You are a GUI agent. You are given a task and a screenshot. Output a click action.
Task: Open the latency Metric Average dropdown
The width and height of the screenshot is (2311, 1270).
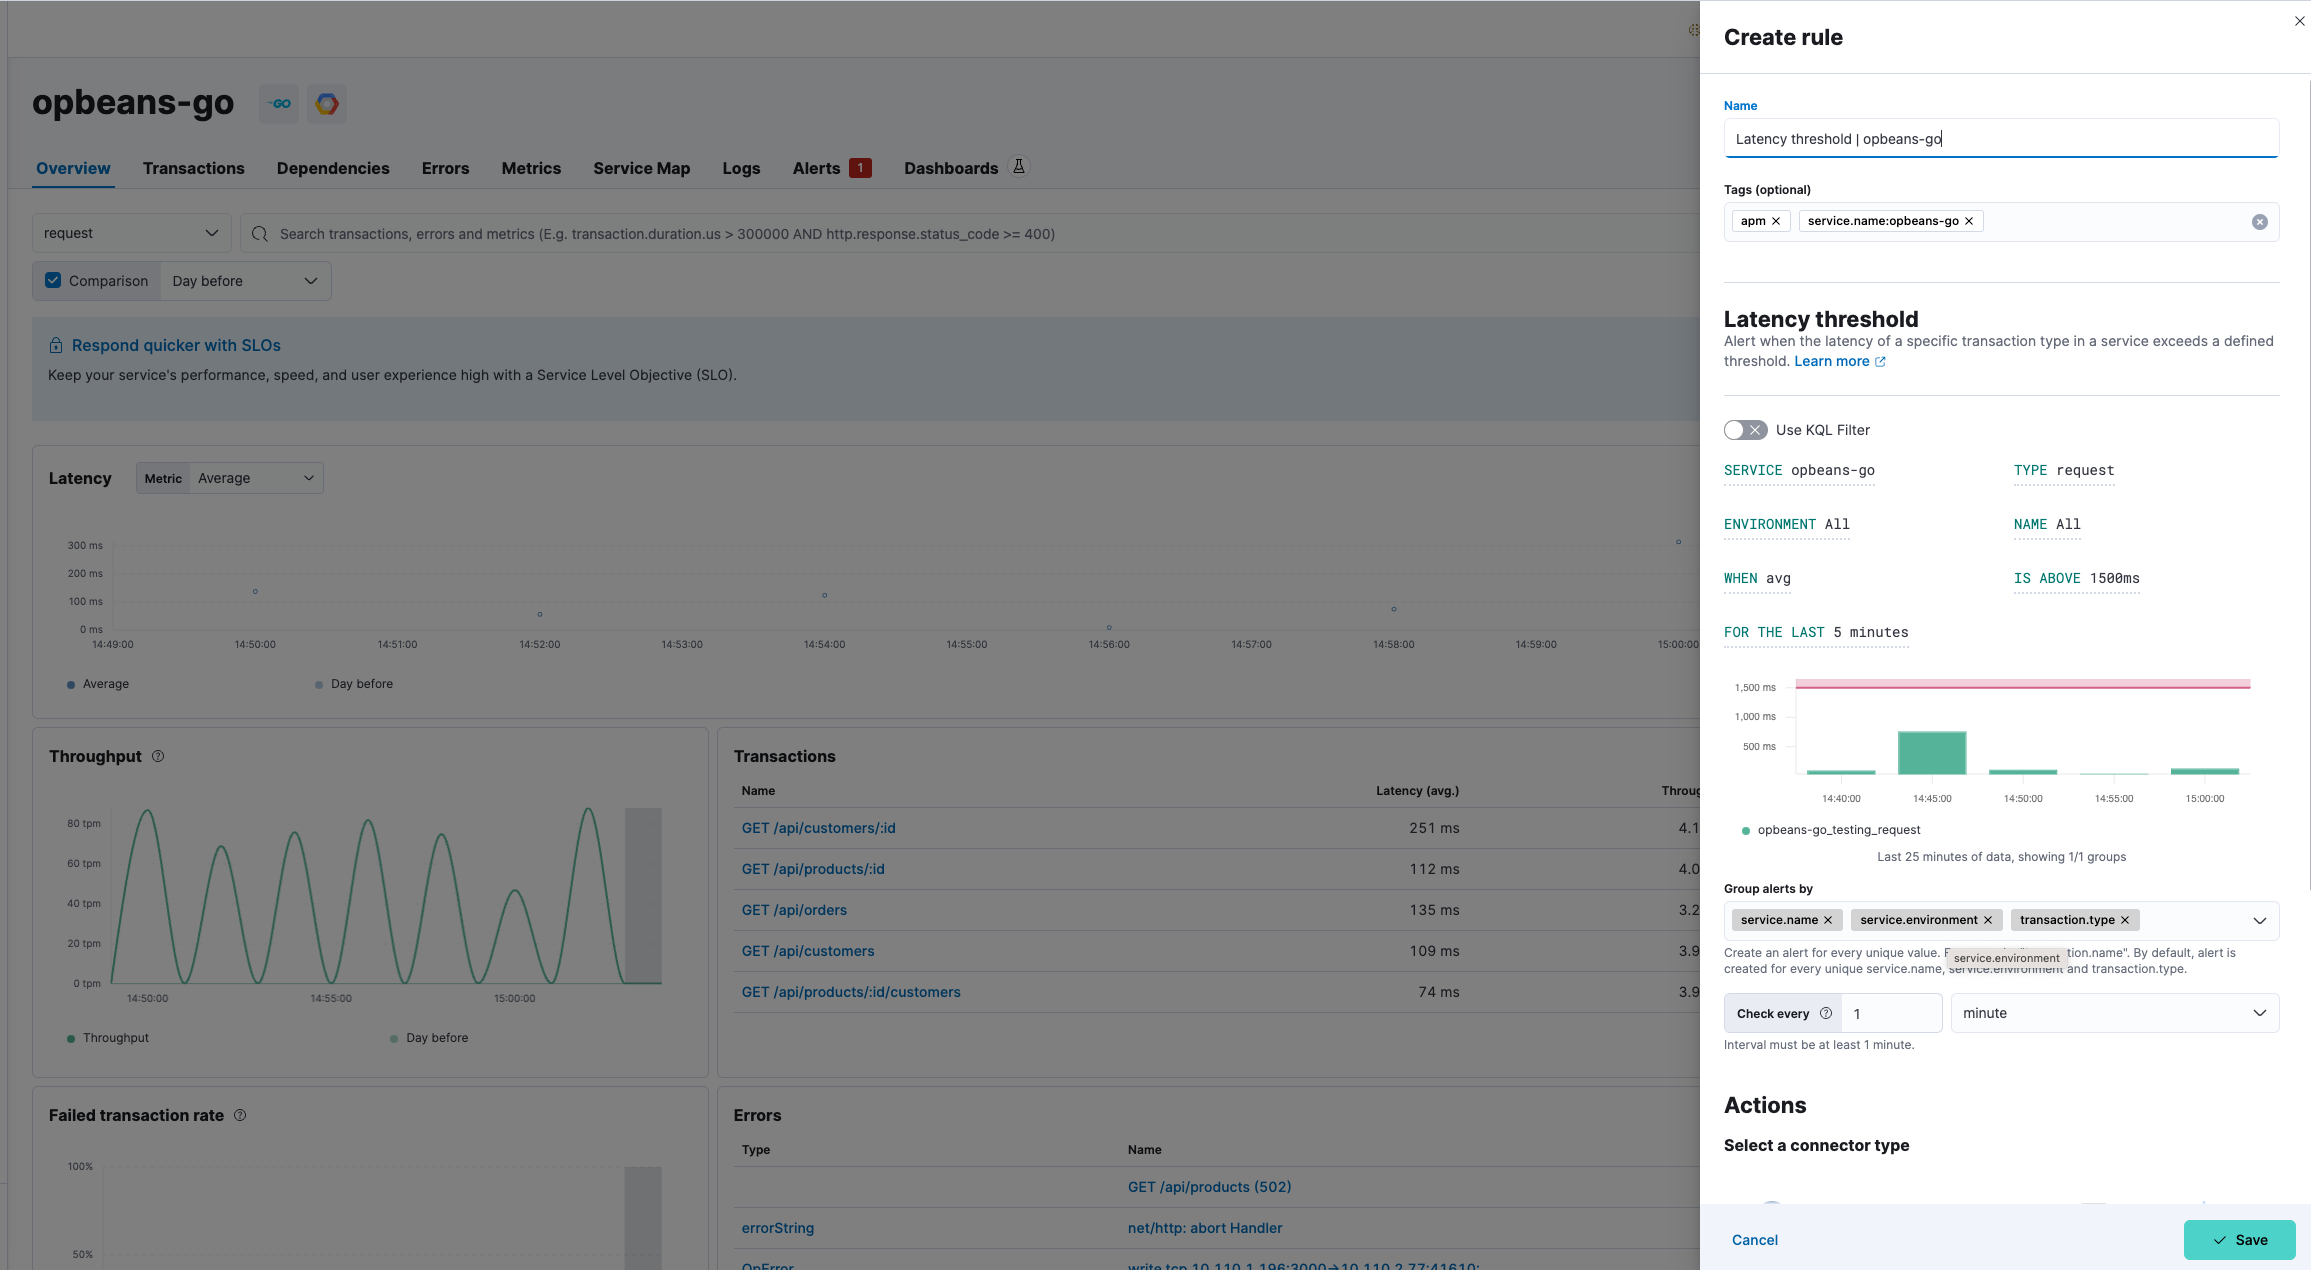click(255, 478)
